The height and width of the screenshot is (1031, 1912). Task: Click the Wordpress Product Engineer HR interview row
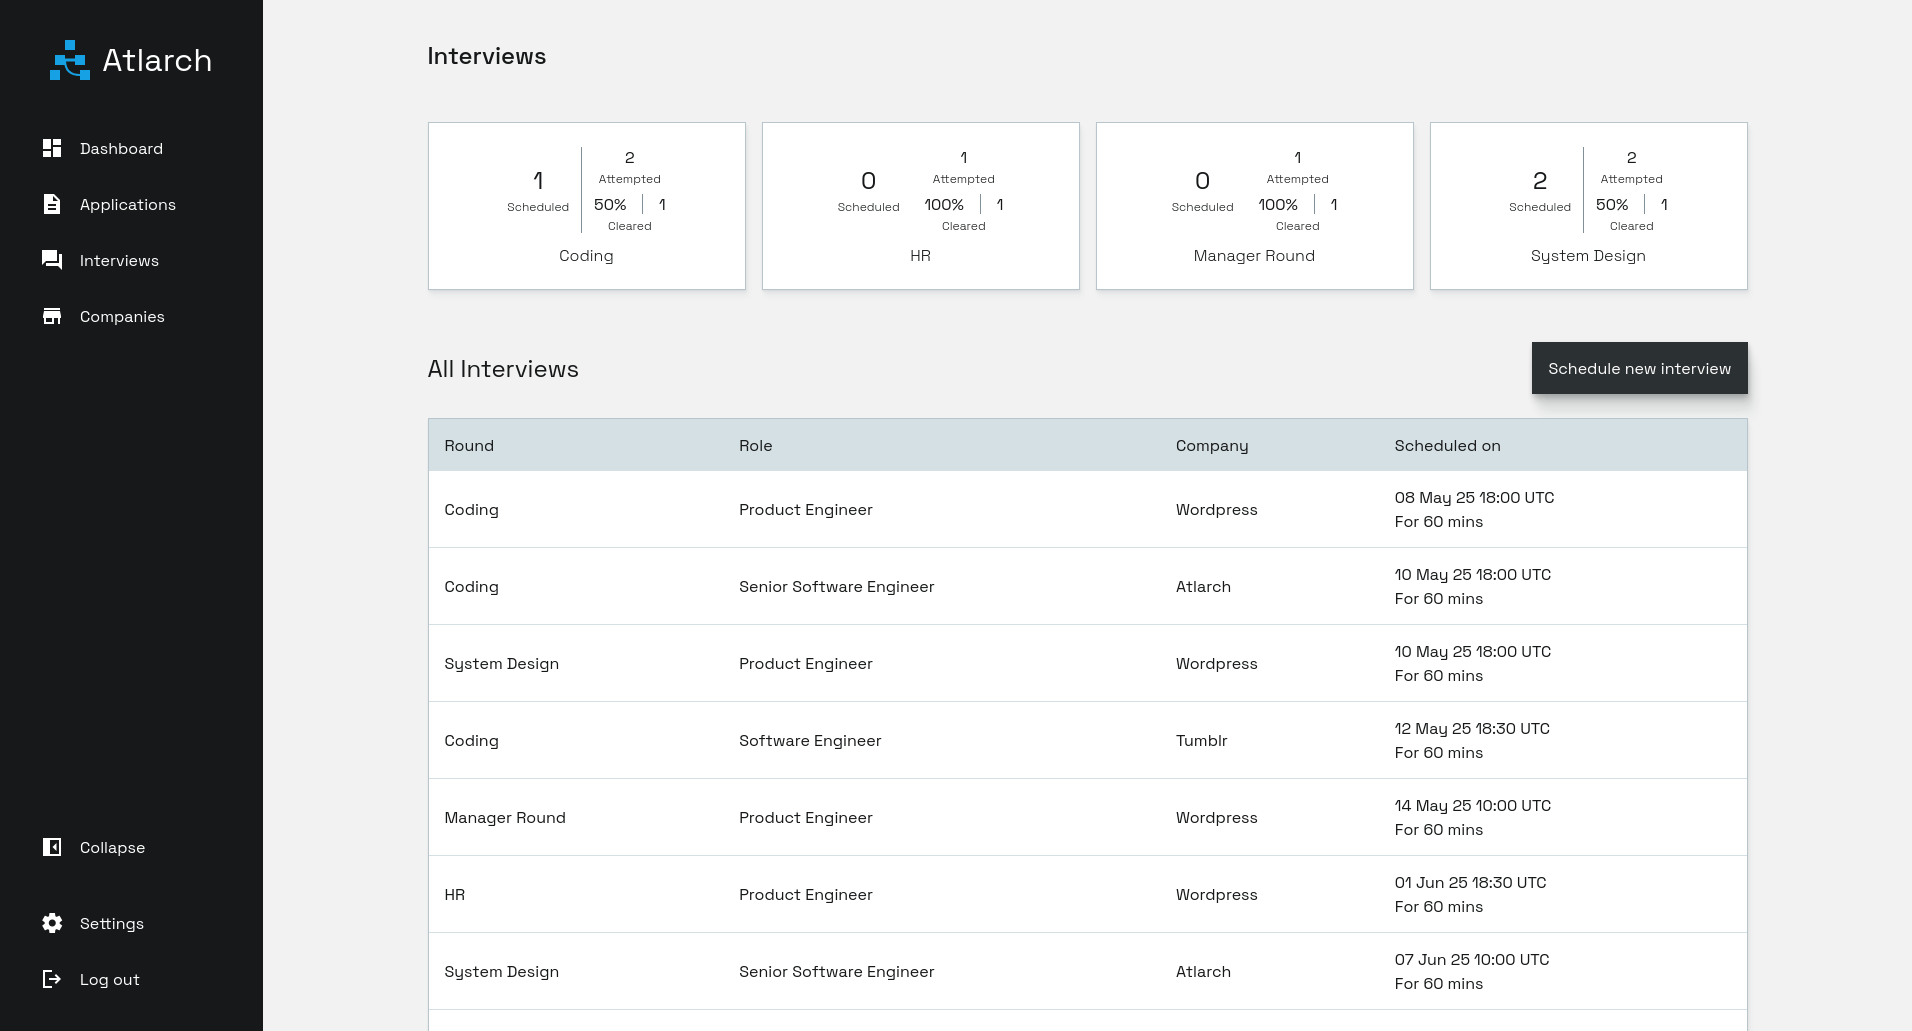click(1087, 894)
